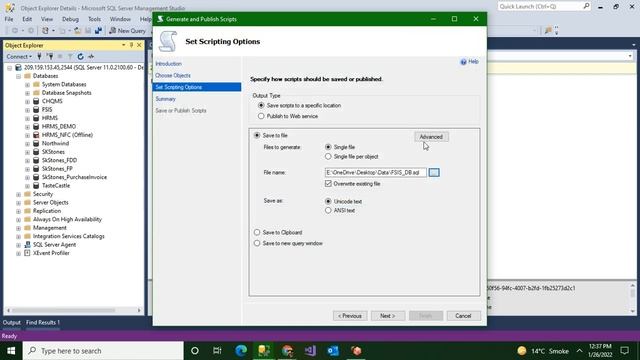Click the filter icon in Object Explorer
640x360 pixels.
pos(70,56)
